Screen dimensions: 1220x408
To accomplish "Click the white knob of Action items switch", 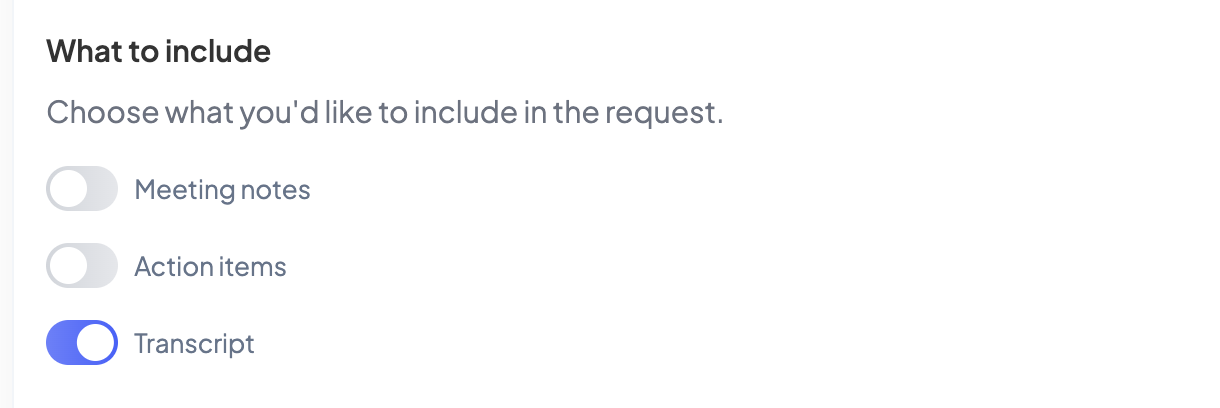I will (x=68, y=267).
